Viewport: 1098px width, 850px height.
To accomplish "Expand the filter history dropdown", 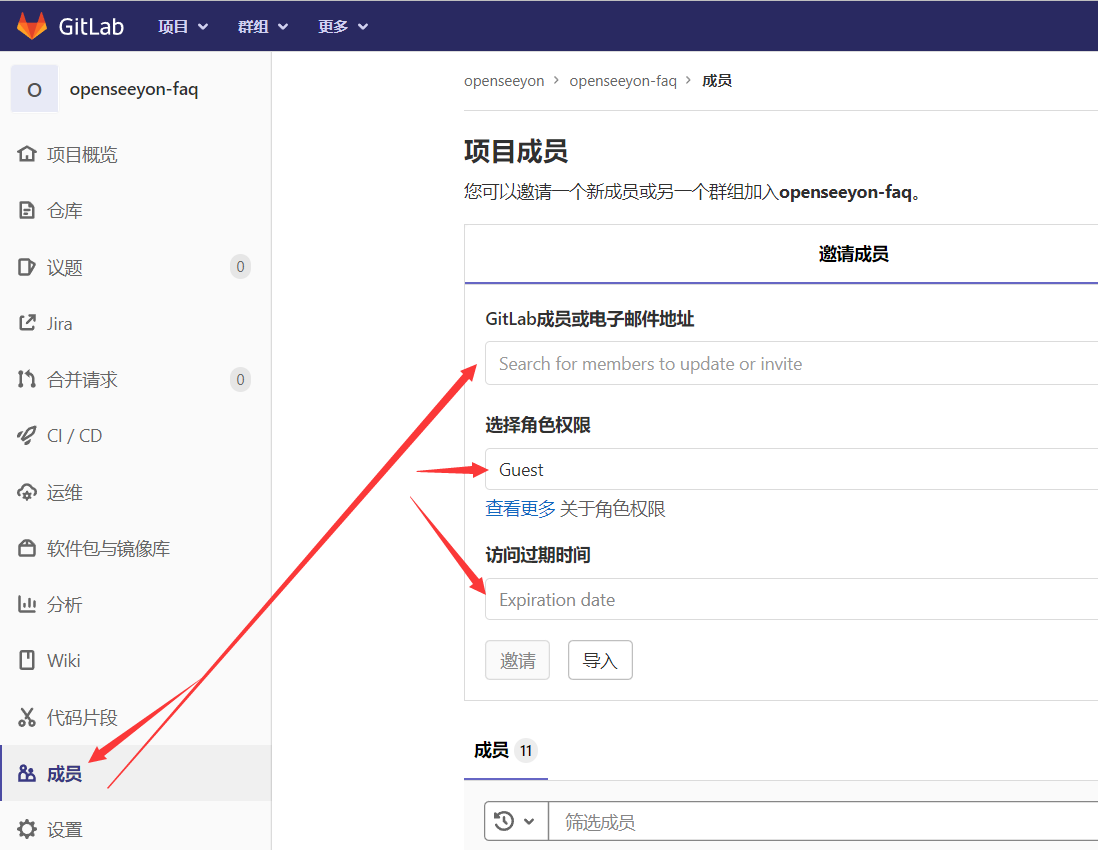I will [x=516, y=822].
